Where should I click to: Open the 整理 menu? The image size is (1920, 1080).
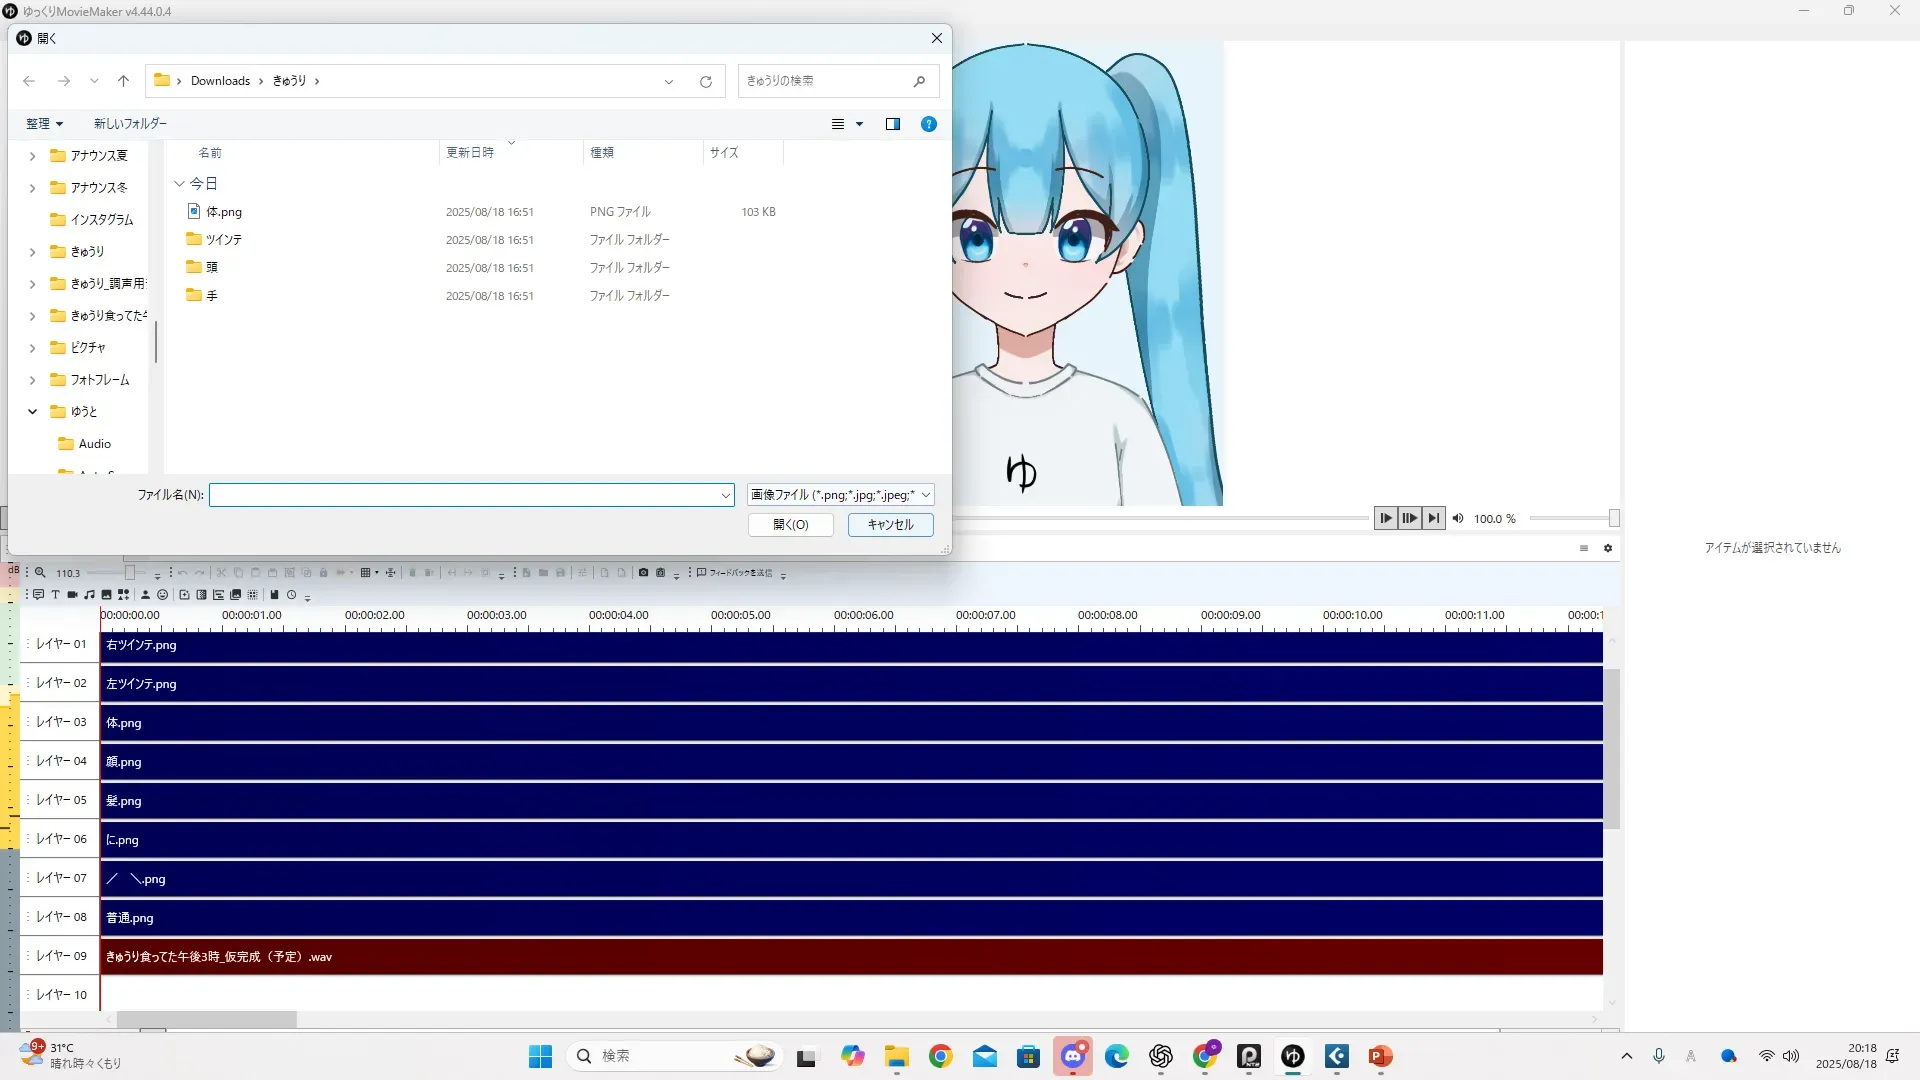click(44, 124)
